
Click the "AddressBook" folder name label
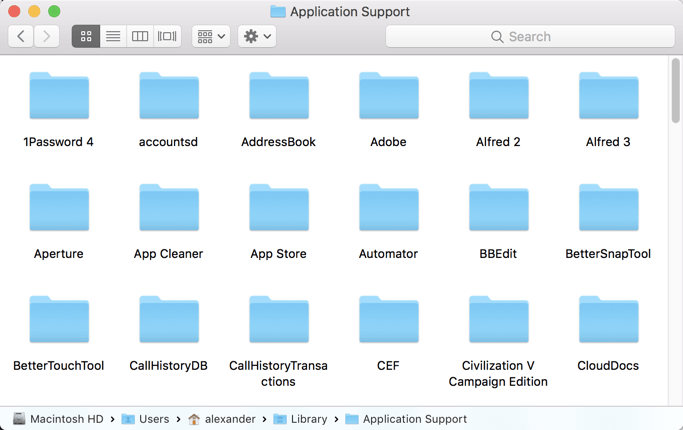278,142
